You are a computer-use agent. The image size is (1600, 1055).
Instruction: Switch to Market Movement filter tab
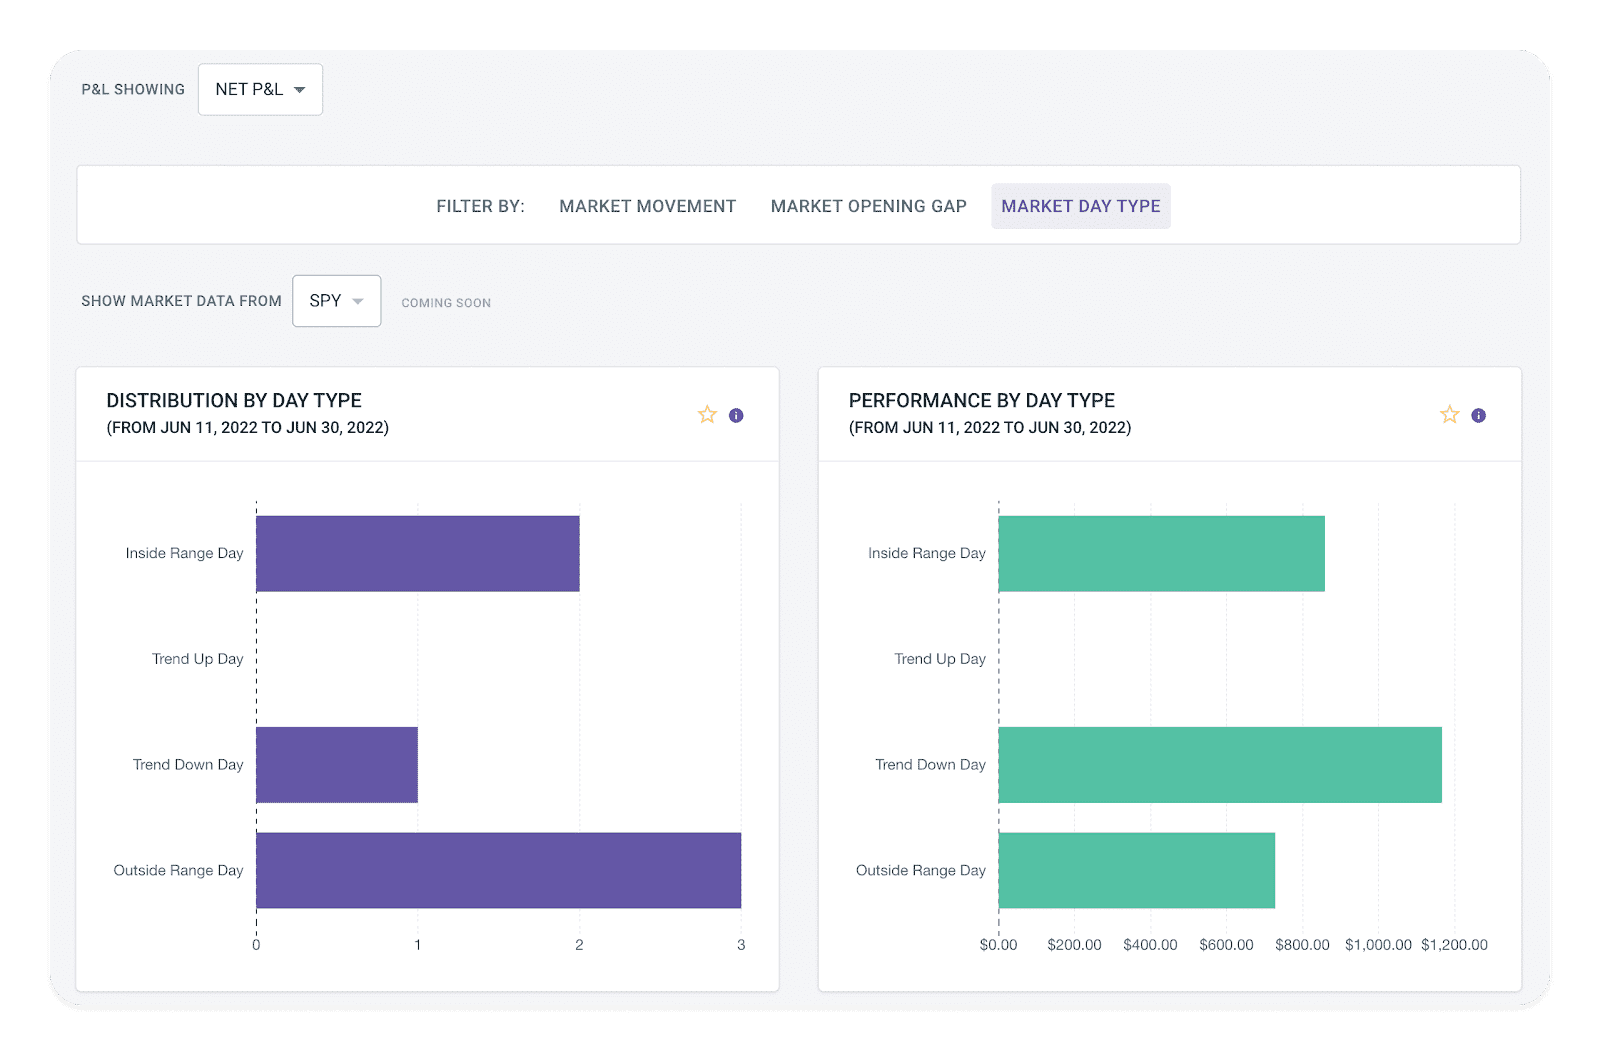[x=647, y=206]
